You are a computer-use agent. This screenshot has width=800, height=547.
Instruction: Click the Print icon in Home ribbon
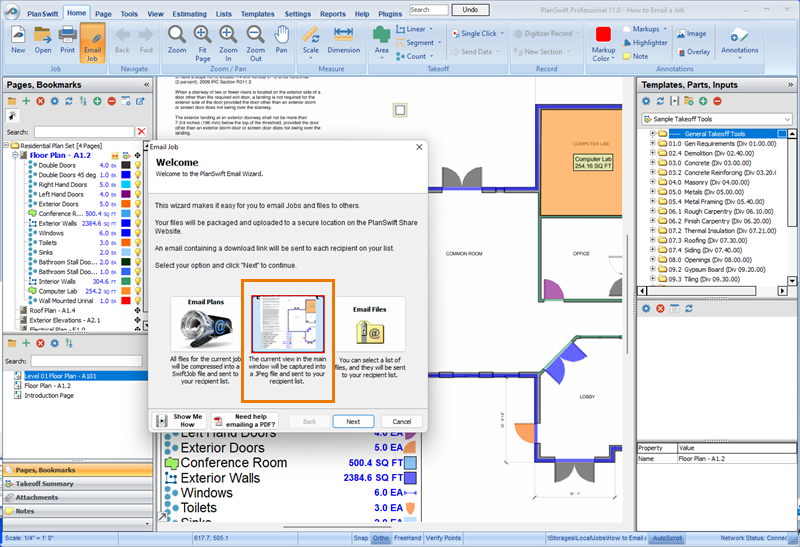[67, 40]
